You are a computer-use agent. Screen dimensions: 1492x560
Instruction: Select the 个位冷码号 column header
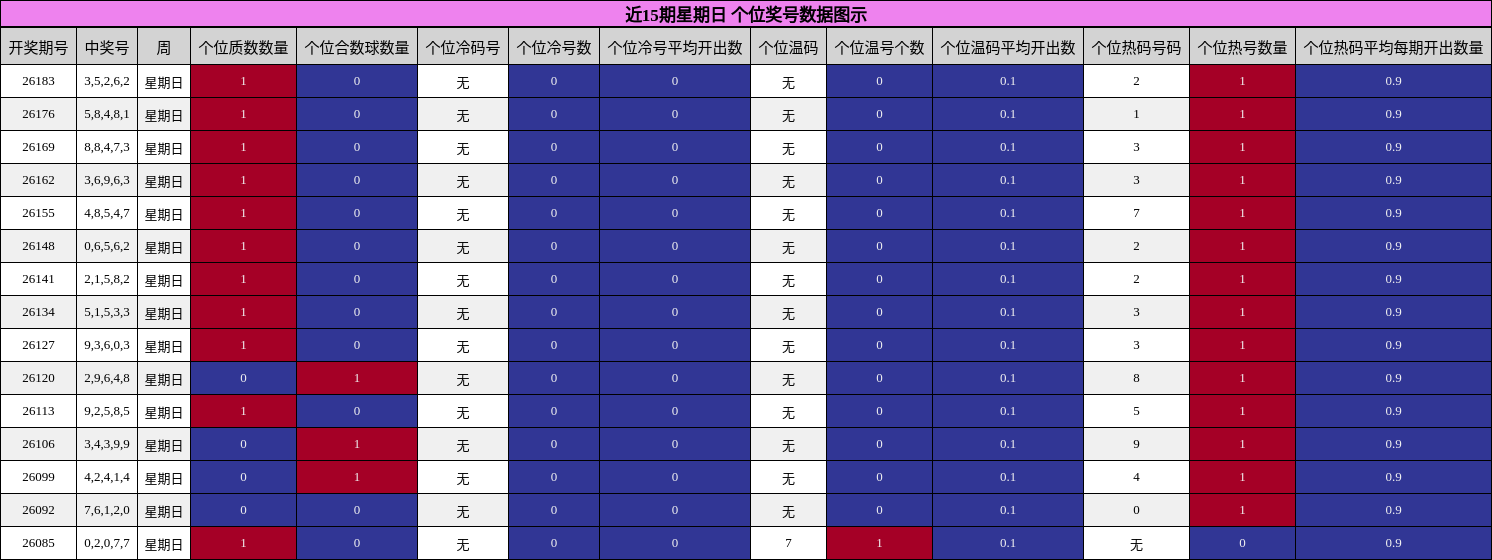[463, 47]
